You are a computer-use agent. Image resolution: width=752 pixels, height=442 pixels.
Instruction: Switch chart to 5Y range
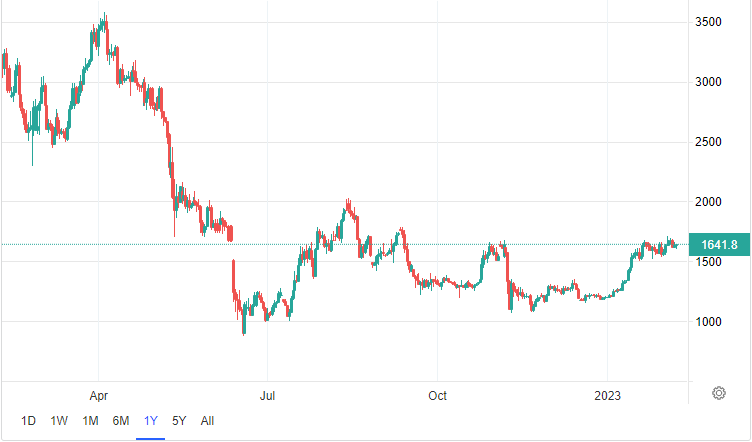click(179, 420)
